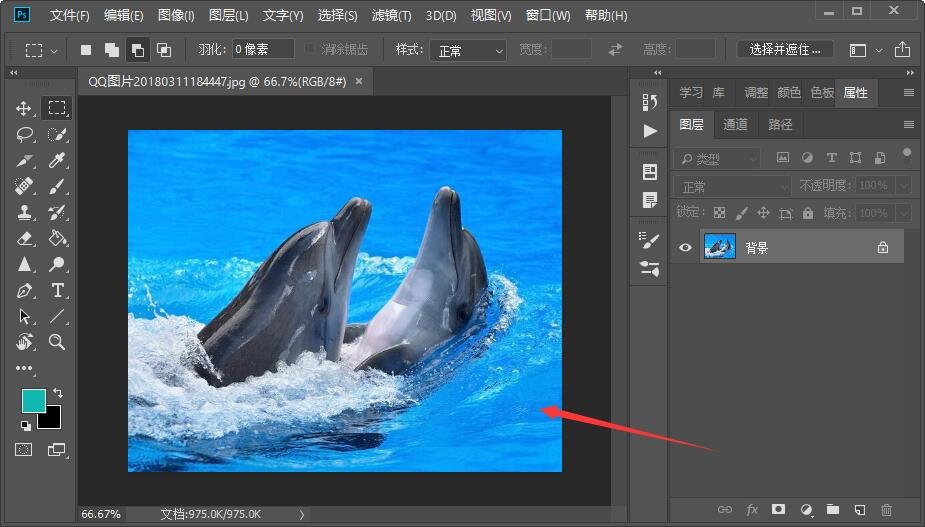The width and height of the screenshot is (925, 527).
Task: Choose the Horizontal Type tool
Action: [58, 290]
